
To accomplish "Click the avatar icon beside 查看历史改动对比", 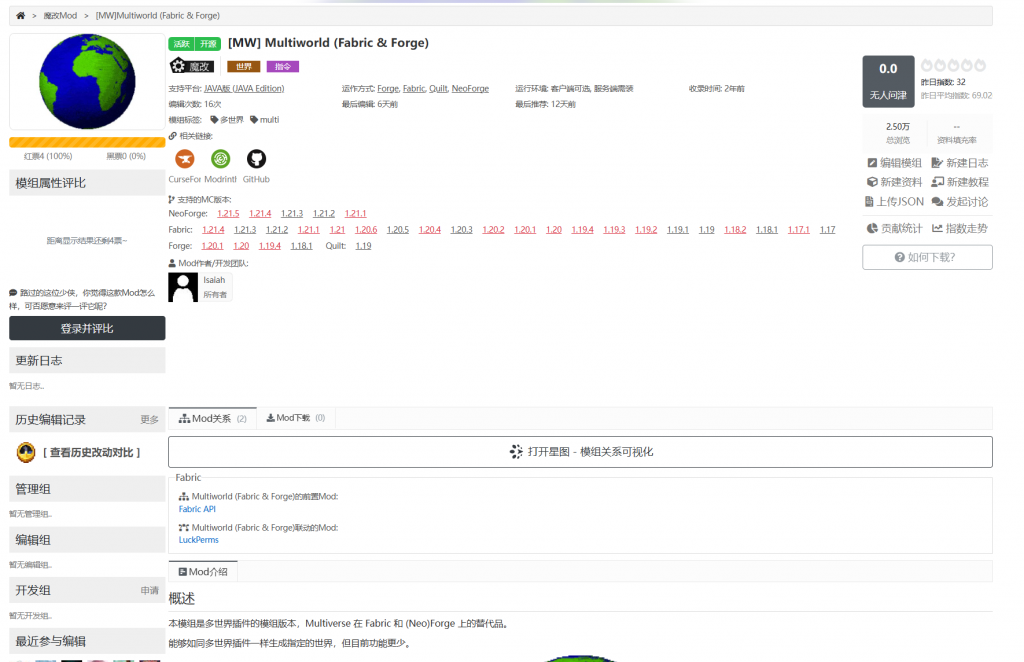I will [26, 452].
